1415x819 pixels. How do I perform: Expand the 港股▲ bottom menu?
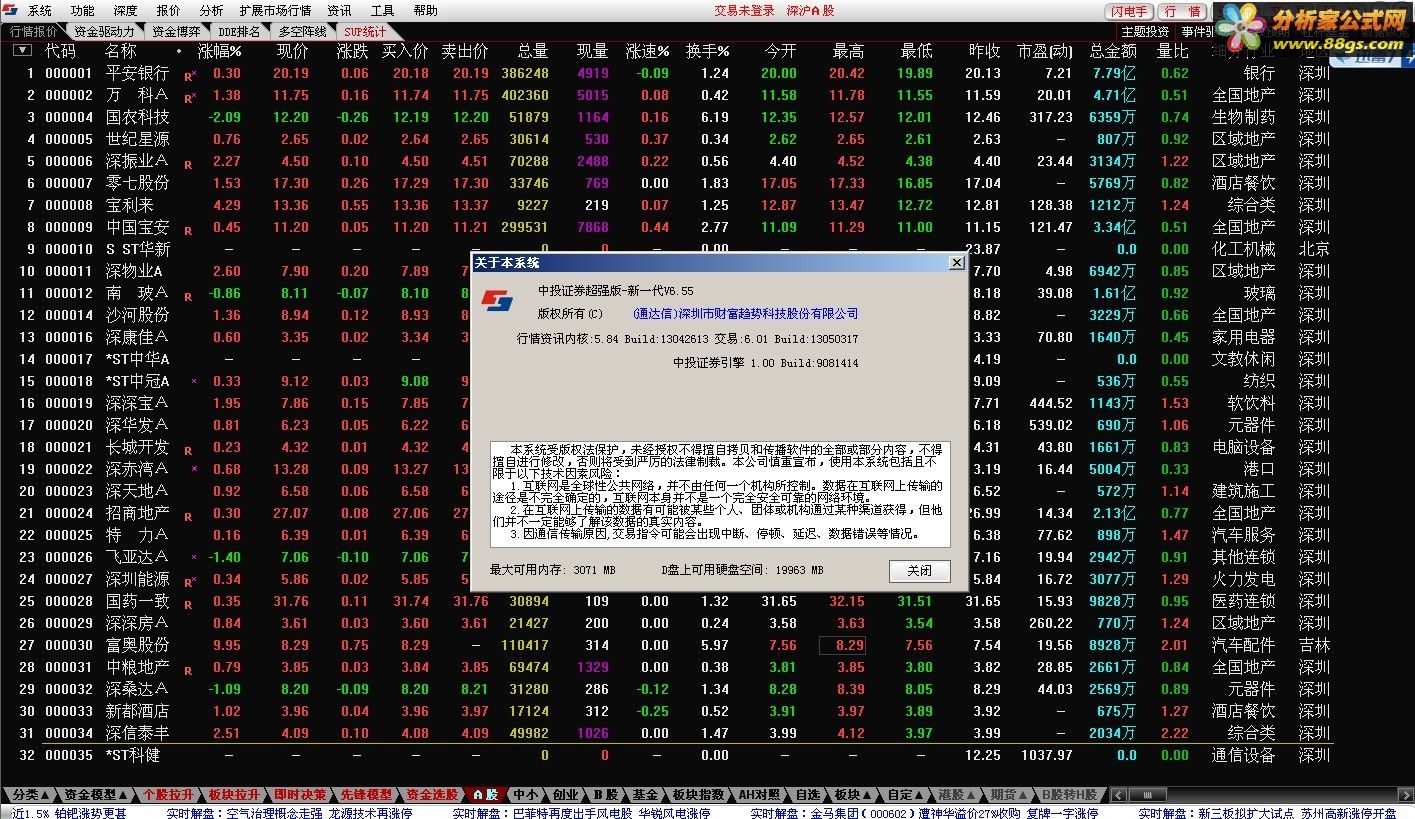coord(955,795)
